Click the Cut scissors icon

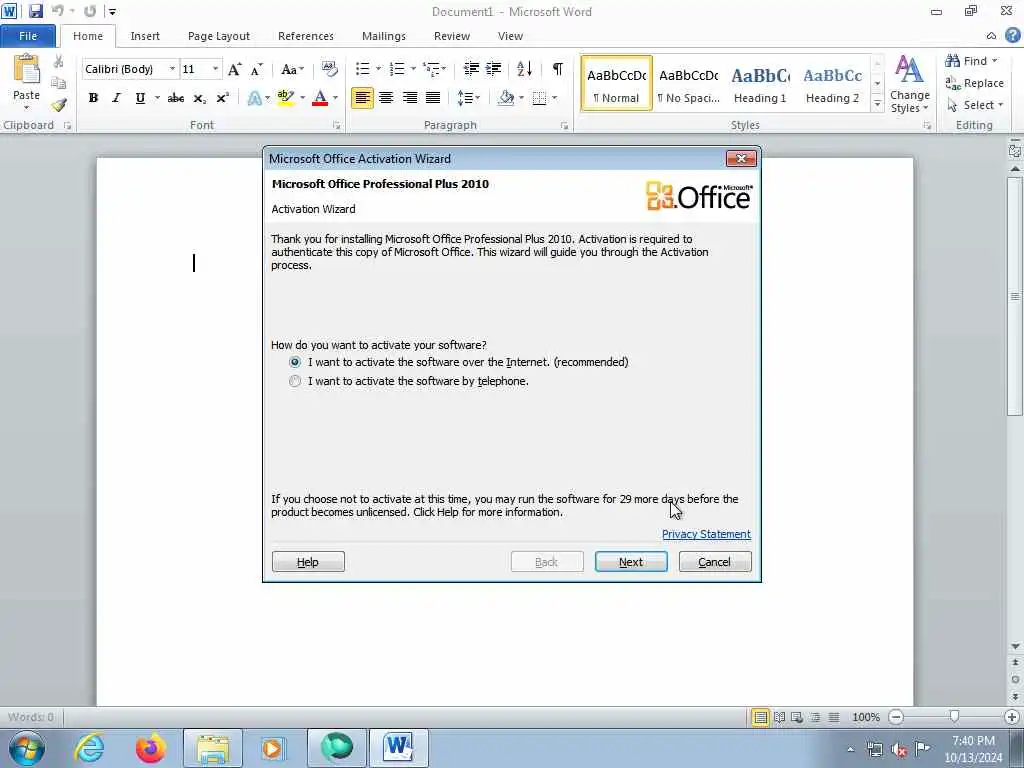58,62
